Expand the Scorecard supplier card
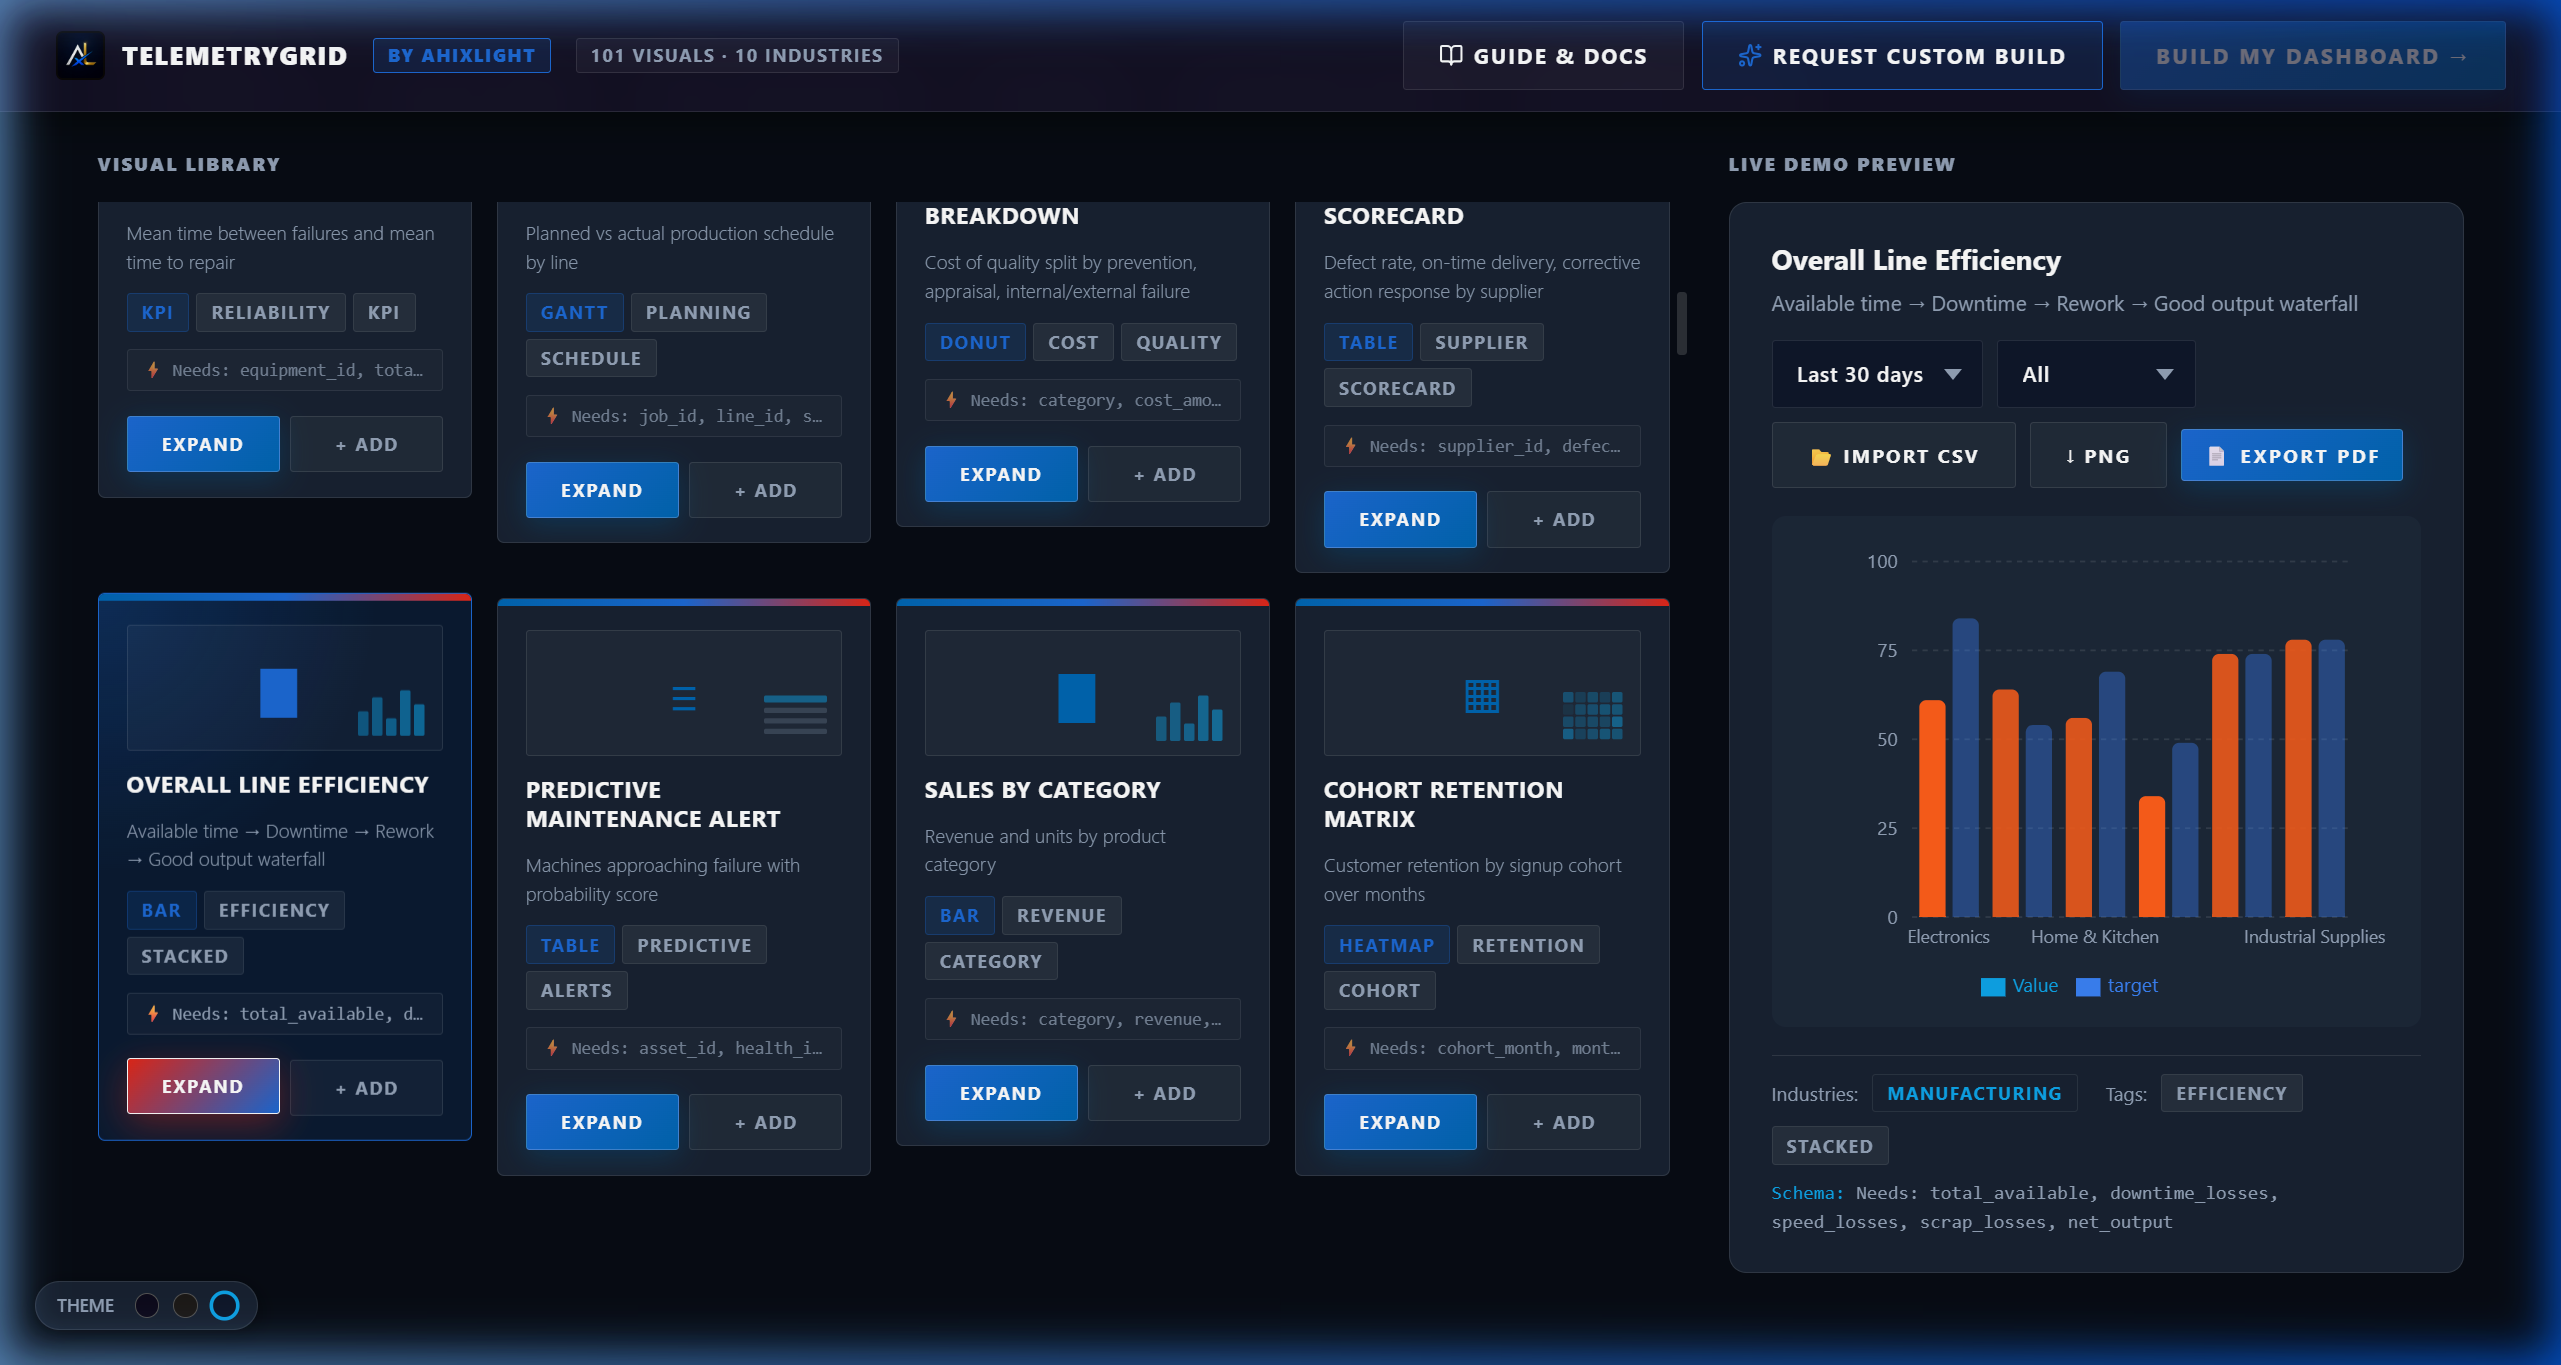This screenshot has height=1365, width=2561. tap(1400, 519)
